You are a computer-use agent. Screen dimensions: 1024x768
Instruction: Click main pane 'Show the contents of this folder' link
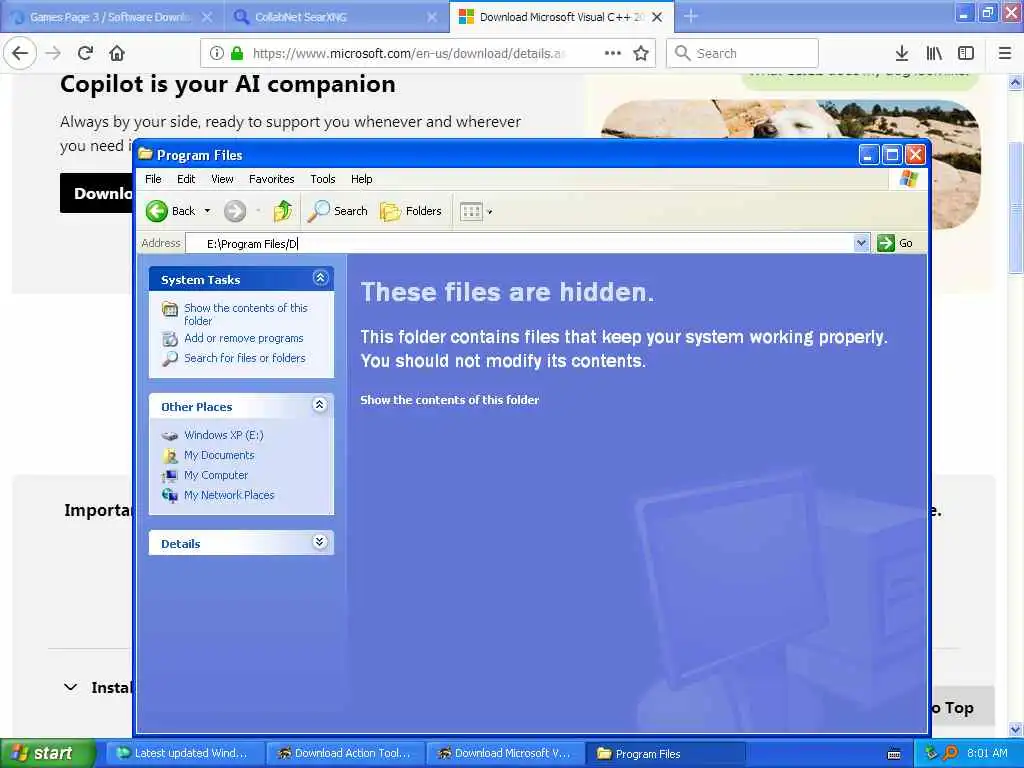[449, 400]
